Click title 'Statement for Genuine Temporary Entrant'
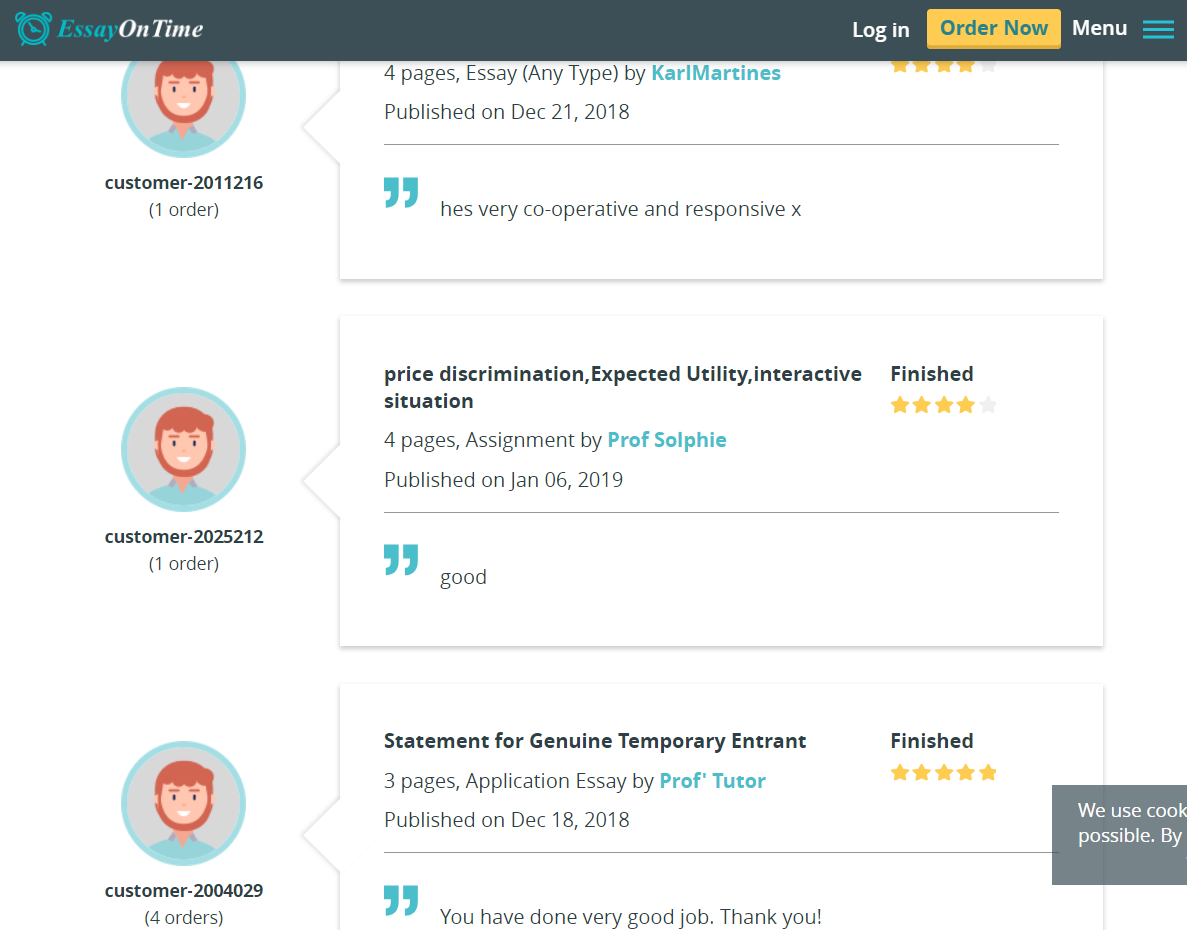This screenshot has height=930, width=1187. point(595,741)
